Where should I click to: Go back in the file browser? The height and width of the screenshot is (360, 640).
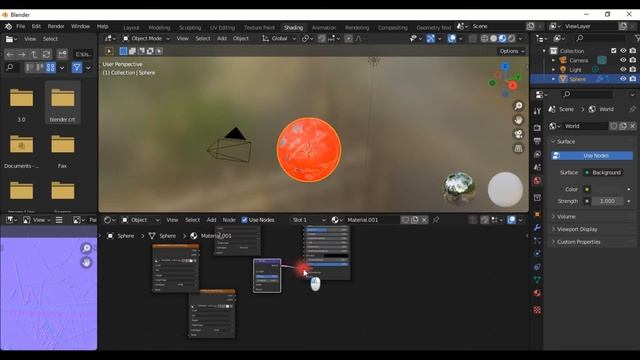(10, 54)
